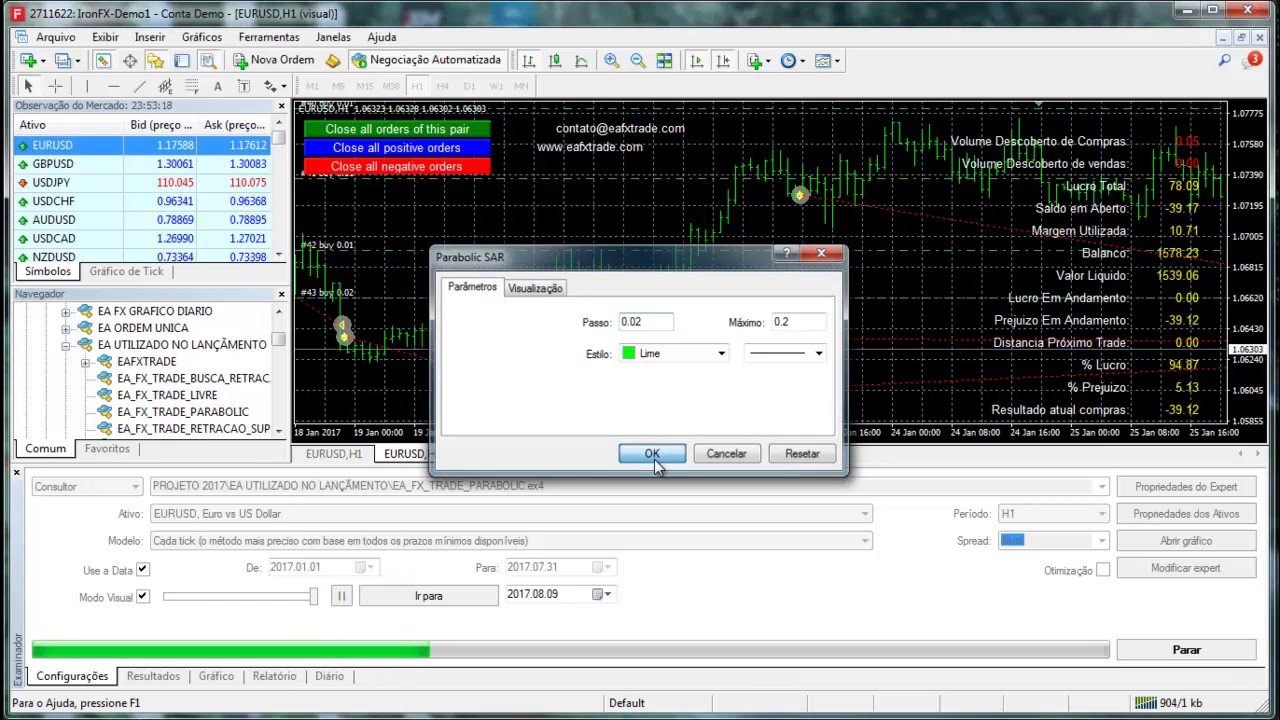Select the trendline drawing tool
The width and height of the screenshot is (1280, 720).
pos(139,87)
